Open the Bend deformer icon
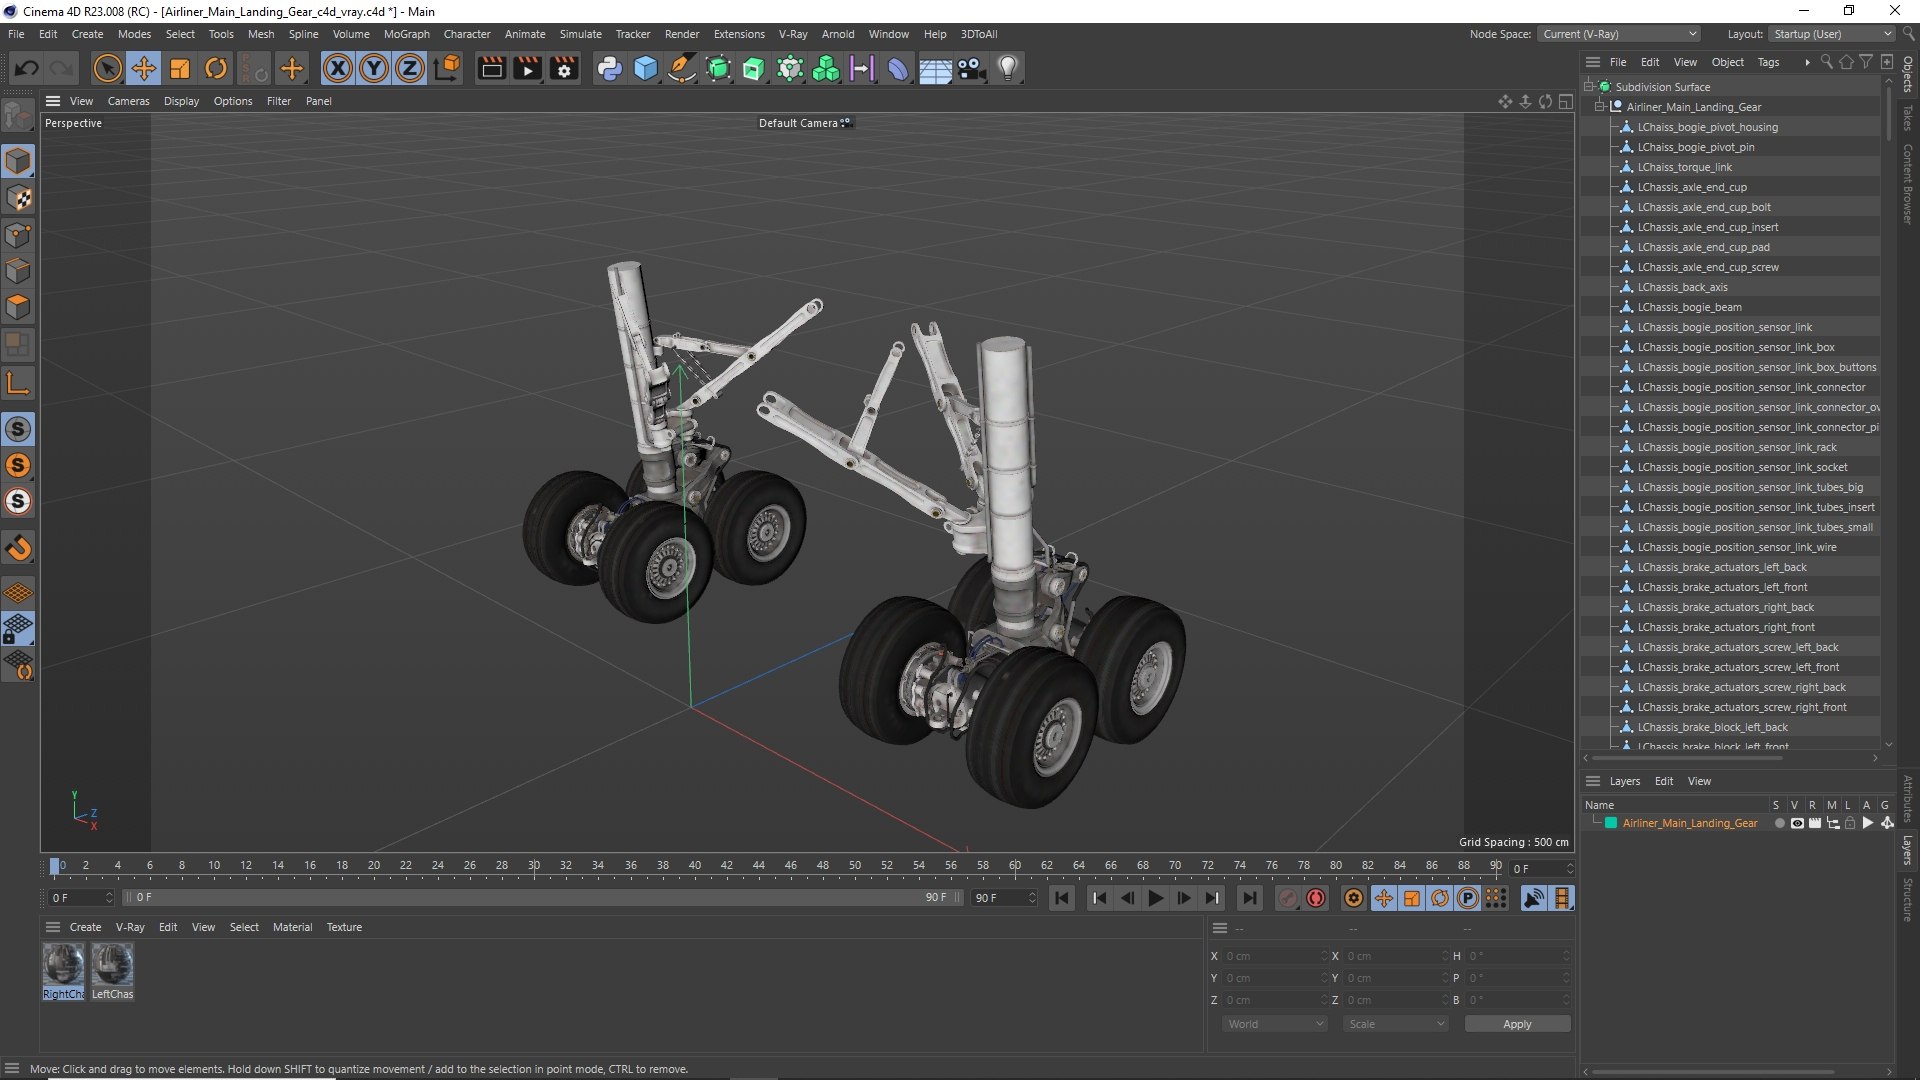The height and width of the screenshot is (1080, 1920). (899, 68)
